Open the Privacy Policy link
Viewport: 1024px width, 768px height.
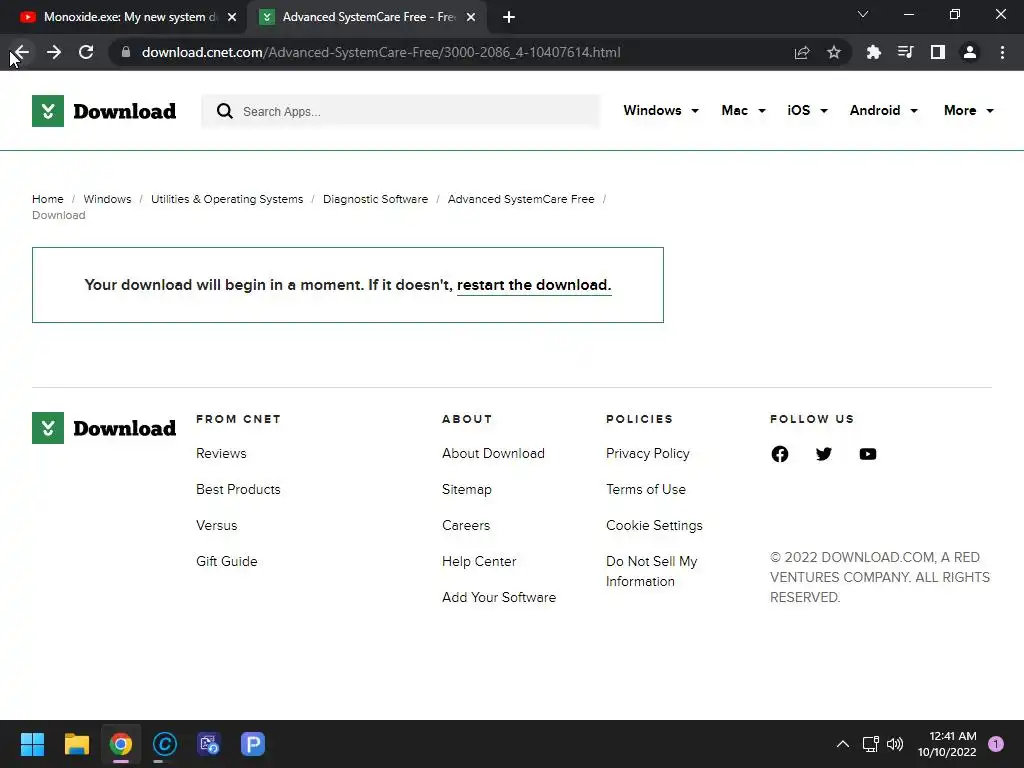[x=647, y=453]
